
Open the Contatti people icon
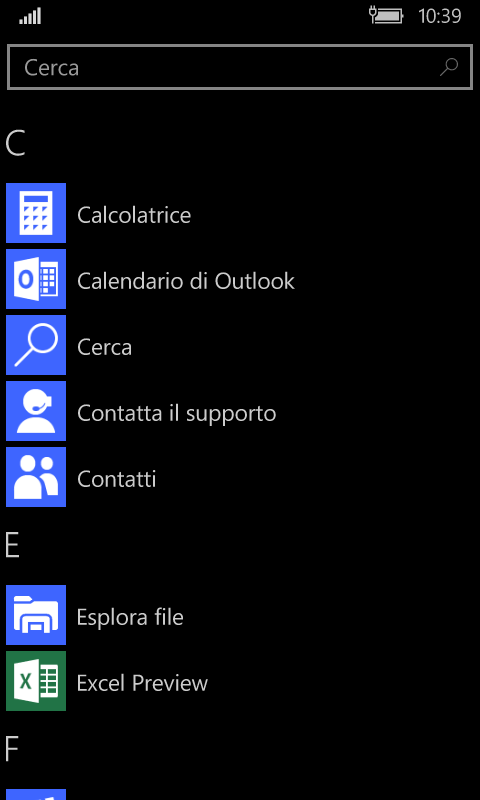click(36, 477)
